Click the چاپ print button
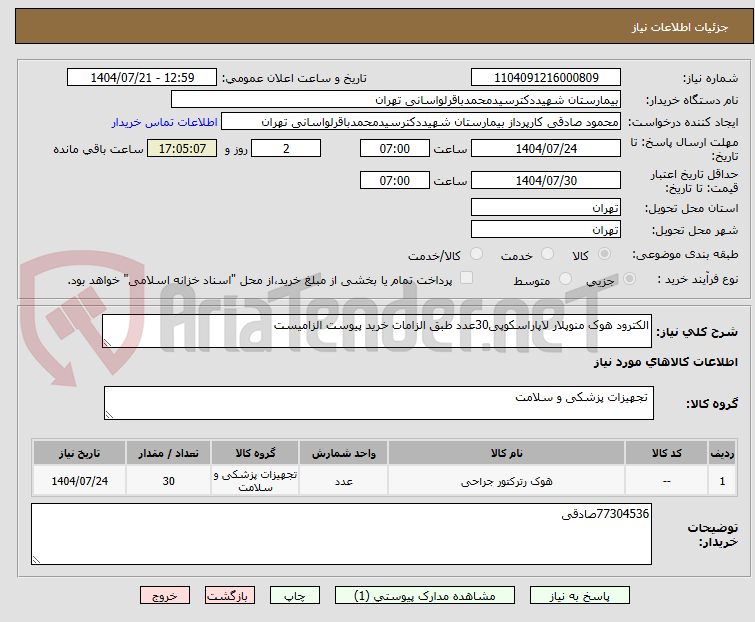 click(295, 596)
